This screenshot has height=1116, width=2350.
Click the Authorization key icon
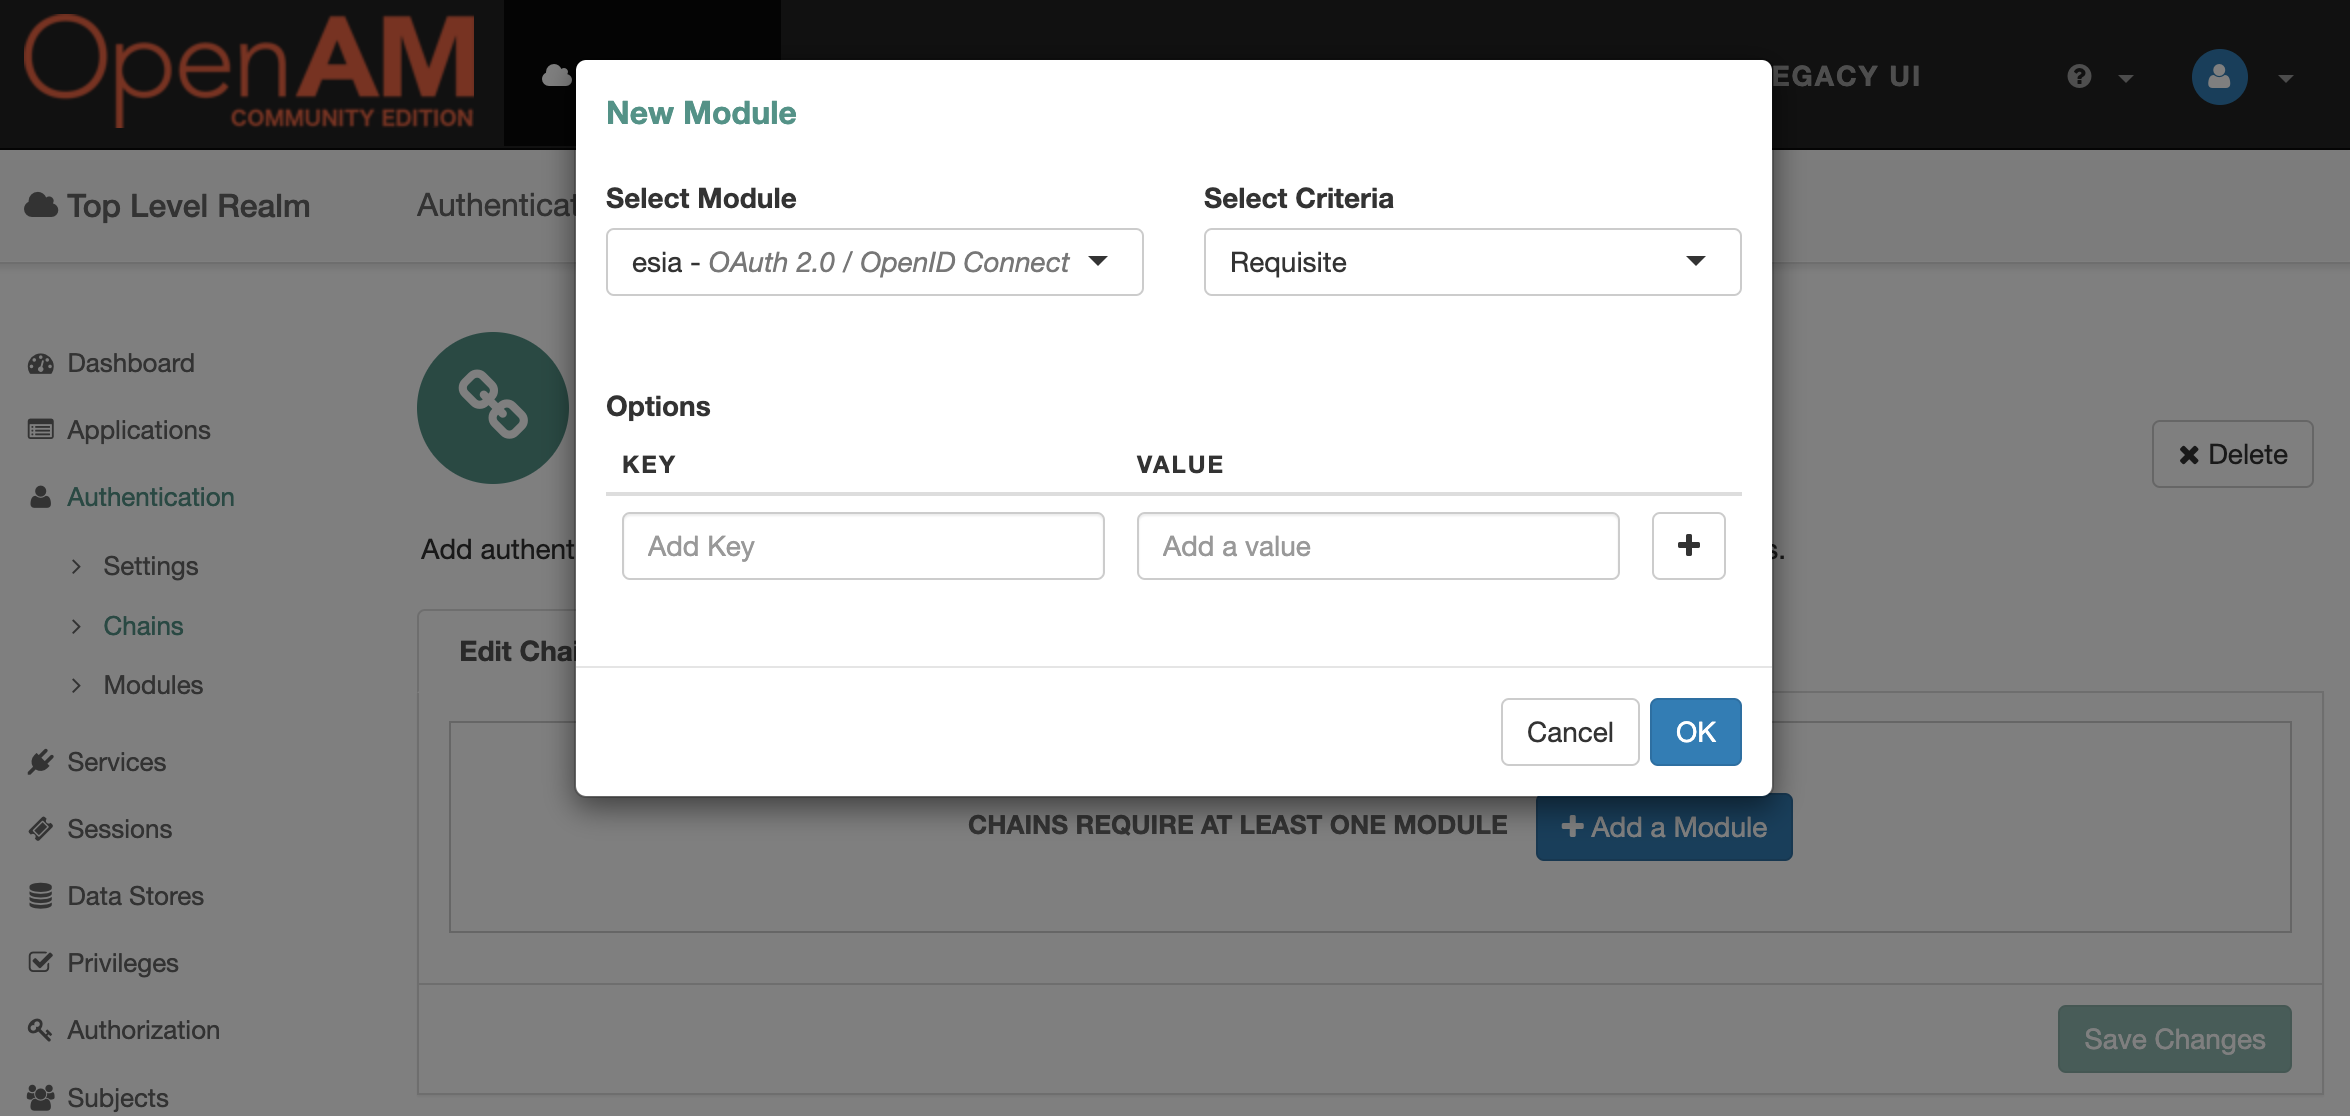[x=41, y=1030]
